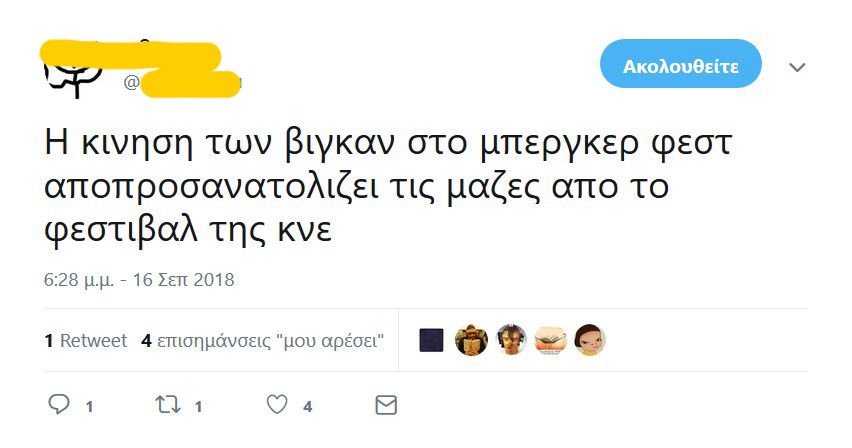Toggle the blue Ακολουθείτε follow button
Image resolution: width=852 pixels, height=448 pixels.
[680, 67]
